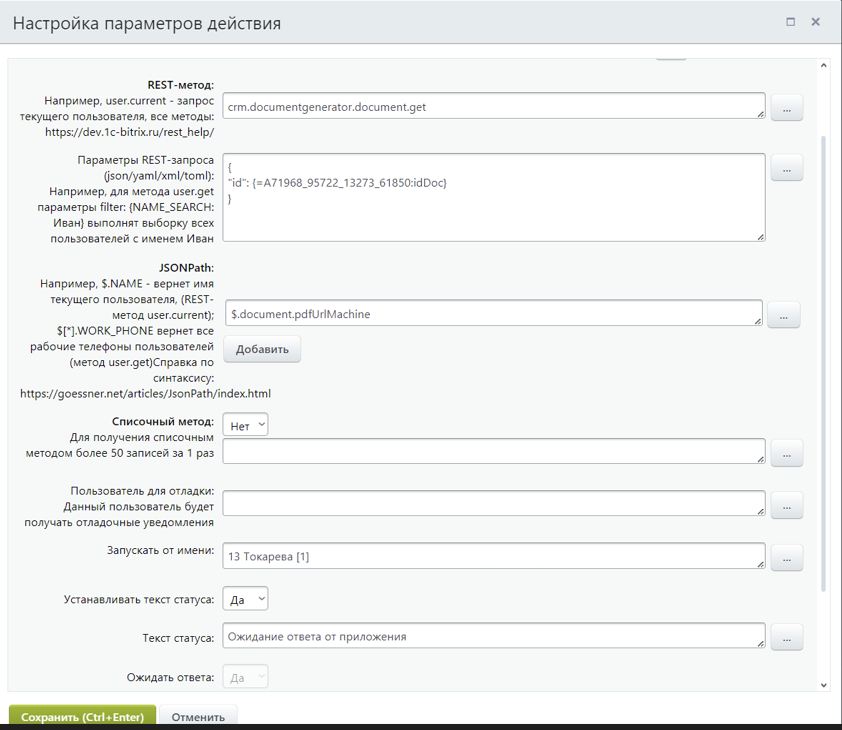Click the Отменить button
The width and height of the screenshot is (842, 730).
point(198,716)
